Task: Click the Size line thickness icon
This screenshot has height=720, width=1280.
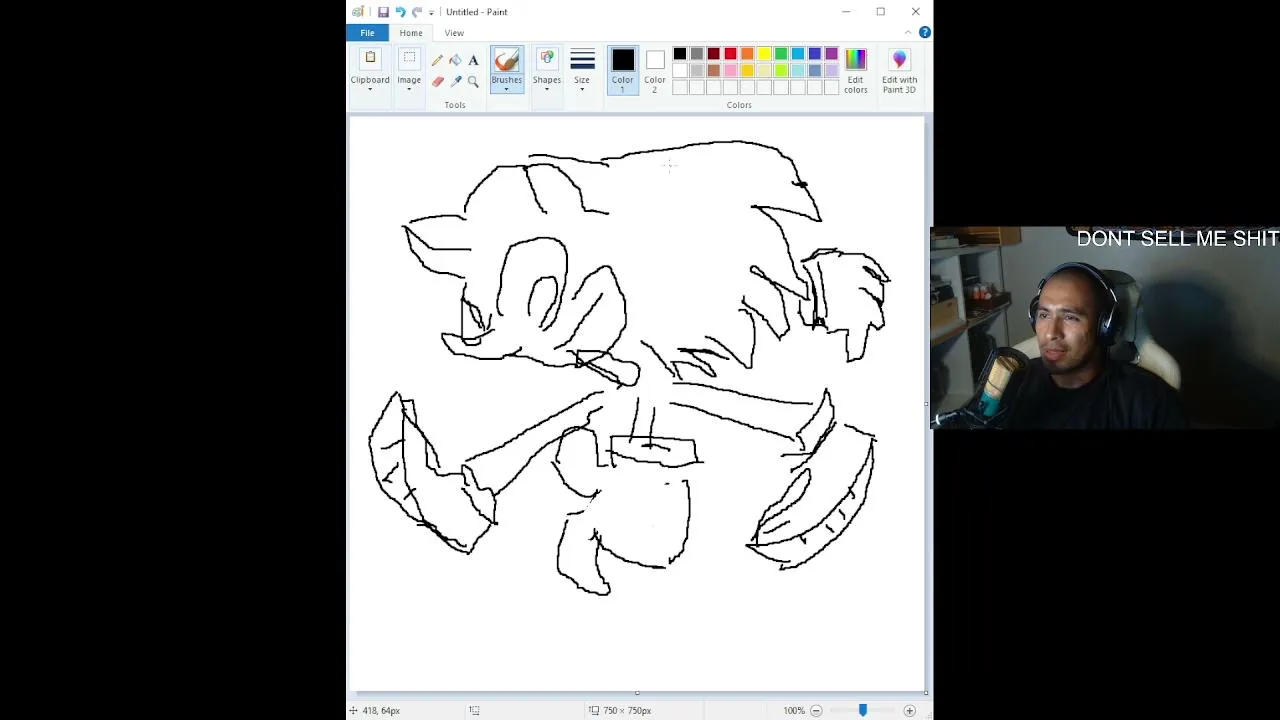Action: [582, 60]
